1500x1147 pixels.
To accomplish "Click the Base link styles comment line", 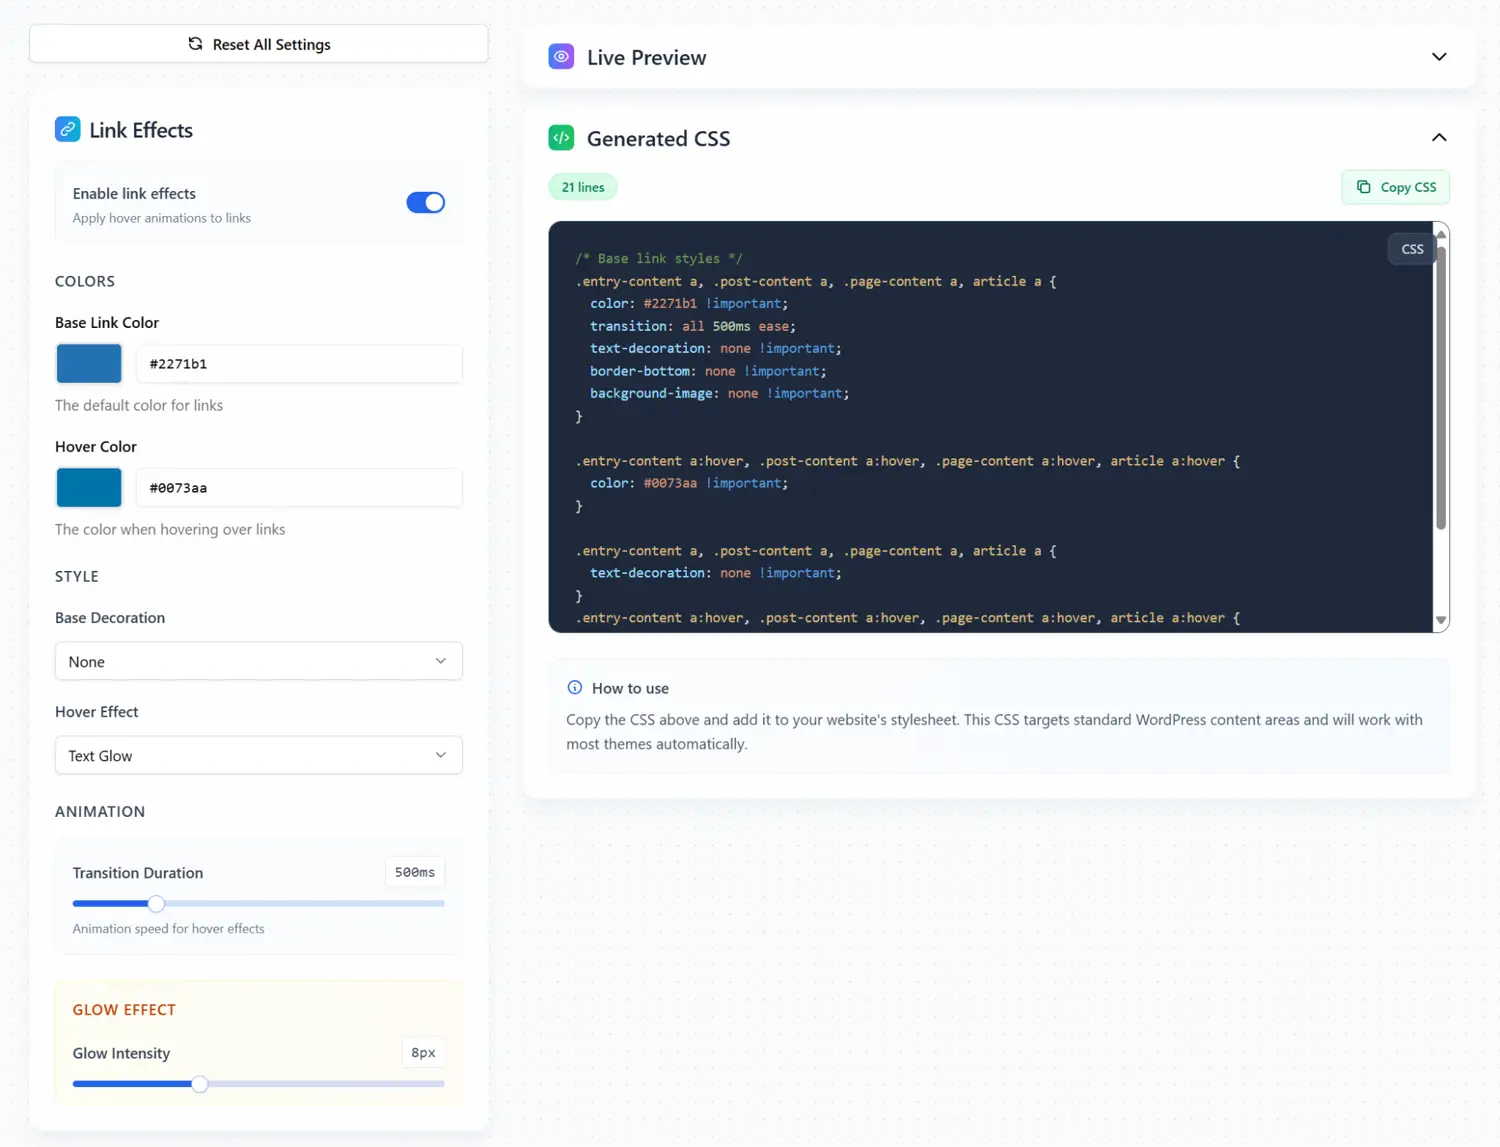I will tap(659, 259).
